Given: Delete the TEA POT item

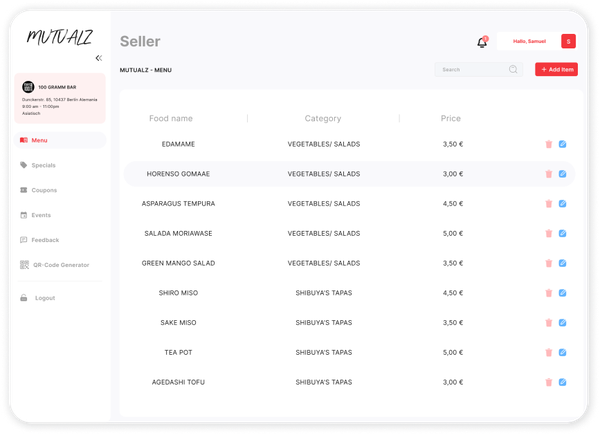Looking at the screenshot, I should coord(548,353).
